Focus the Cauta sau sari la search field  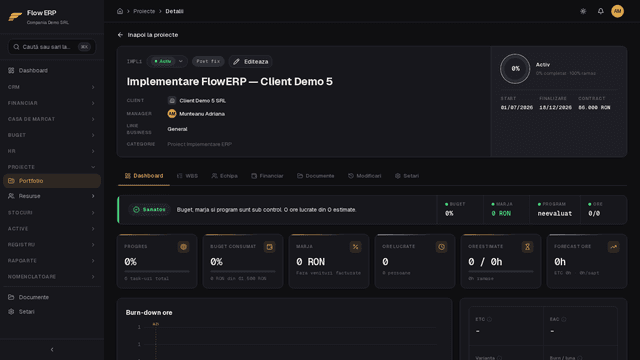pyautogui.click(x=52, y=47)
